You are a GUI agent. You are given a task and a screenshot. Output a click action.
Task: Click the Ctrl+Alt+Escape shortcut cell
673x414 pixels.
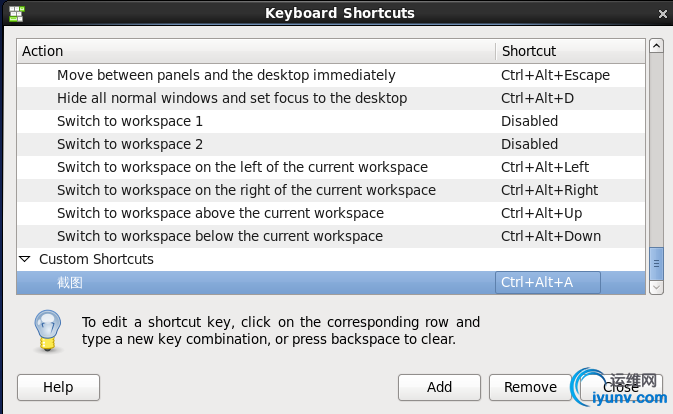point(555,75)
